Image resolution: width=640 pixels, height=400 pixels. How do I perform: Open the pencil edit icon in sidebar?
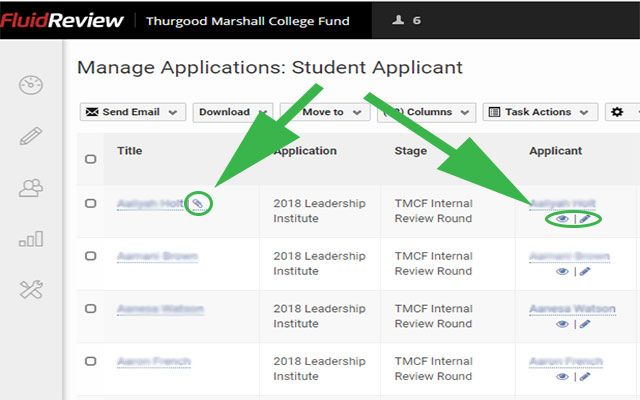pyautogui.click(x=31, y=136)
